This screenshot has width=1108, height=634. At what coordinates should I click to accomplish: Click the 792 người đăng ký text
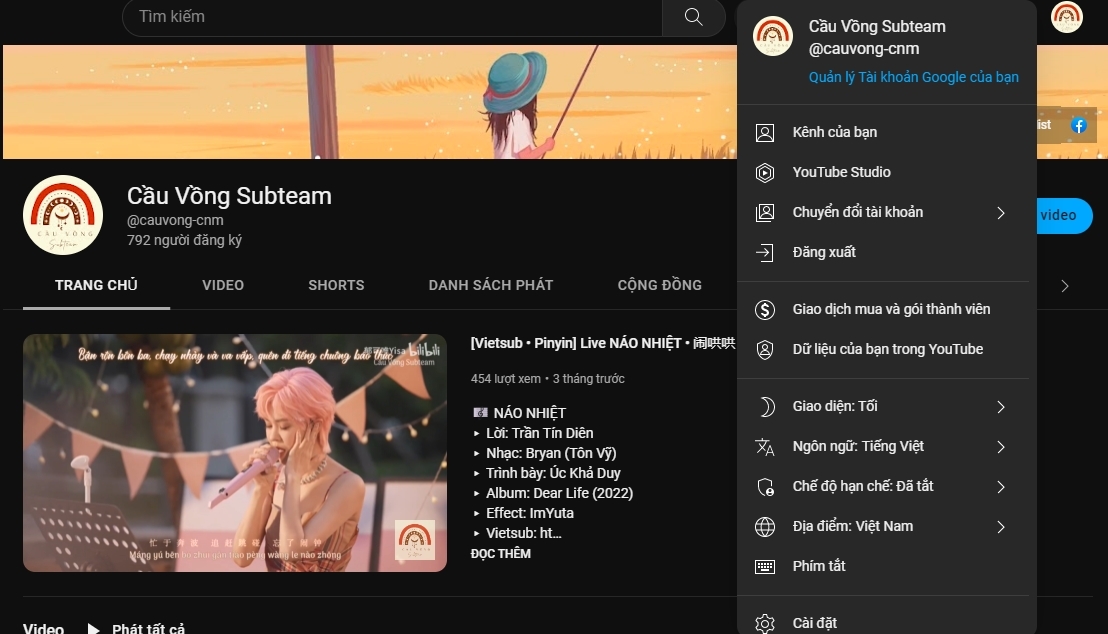(x=184, y=240)
